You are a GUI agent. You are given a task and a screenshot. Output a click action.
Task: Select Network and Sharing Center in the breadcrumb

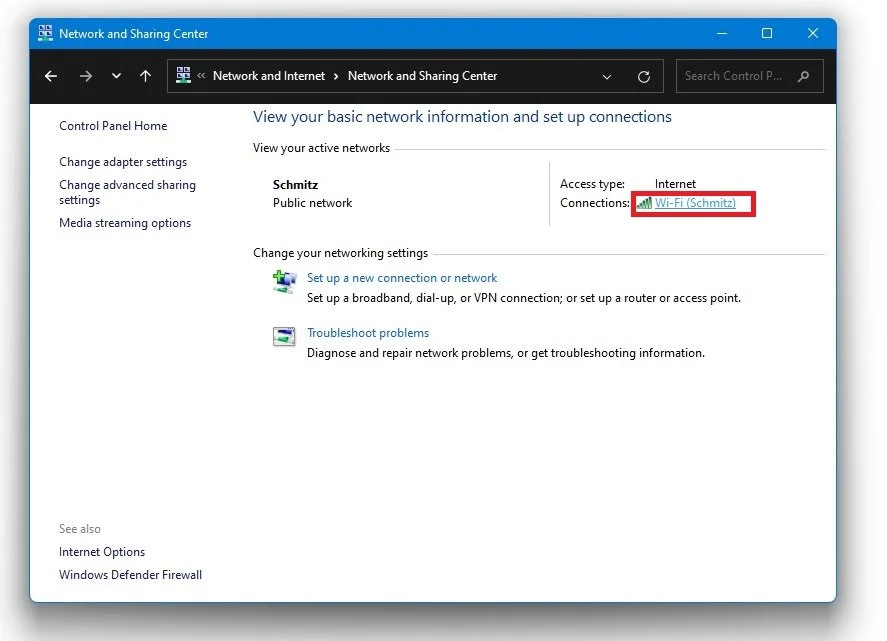point(422,75)
